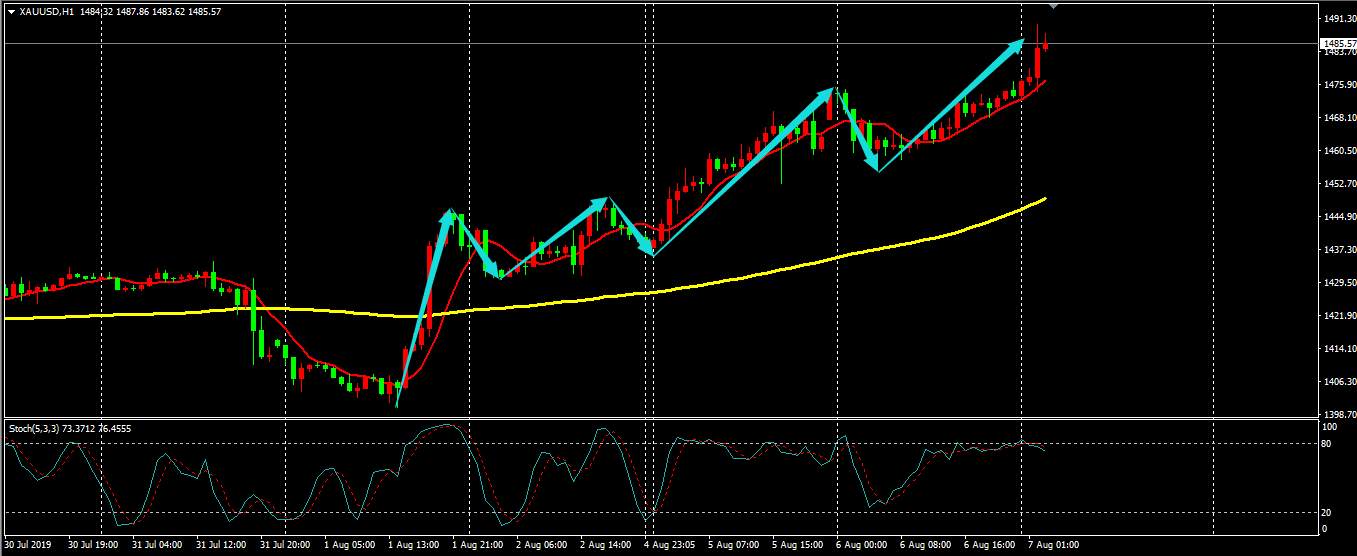Click the 1429.50 price axis label
Viewport: 1357px width, 556px height.
1340,283
